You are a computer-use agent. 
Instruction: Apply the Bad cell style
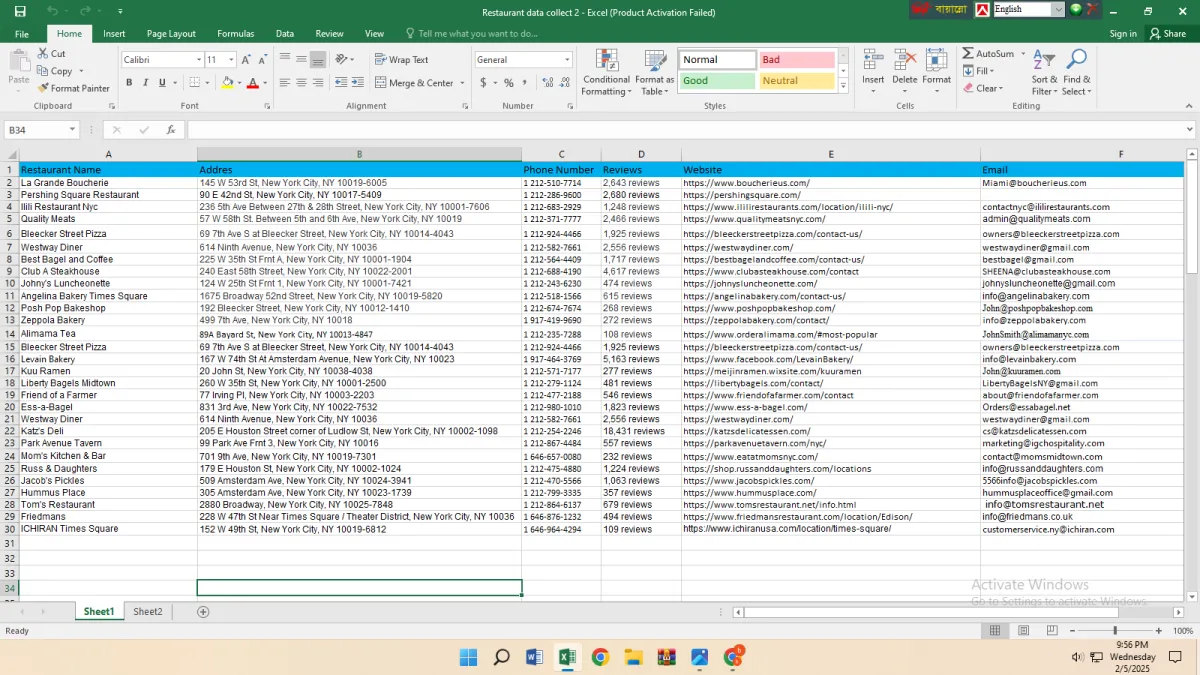[796, 60]
